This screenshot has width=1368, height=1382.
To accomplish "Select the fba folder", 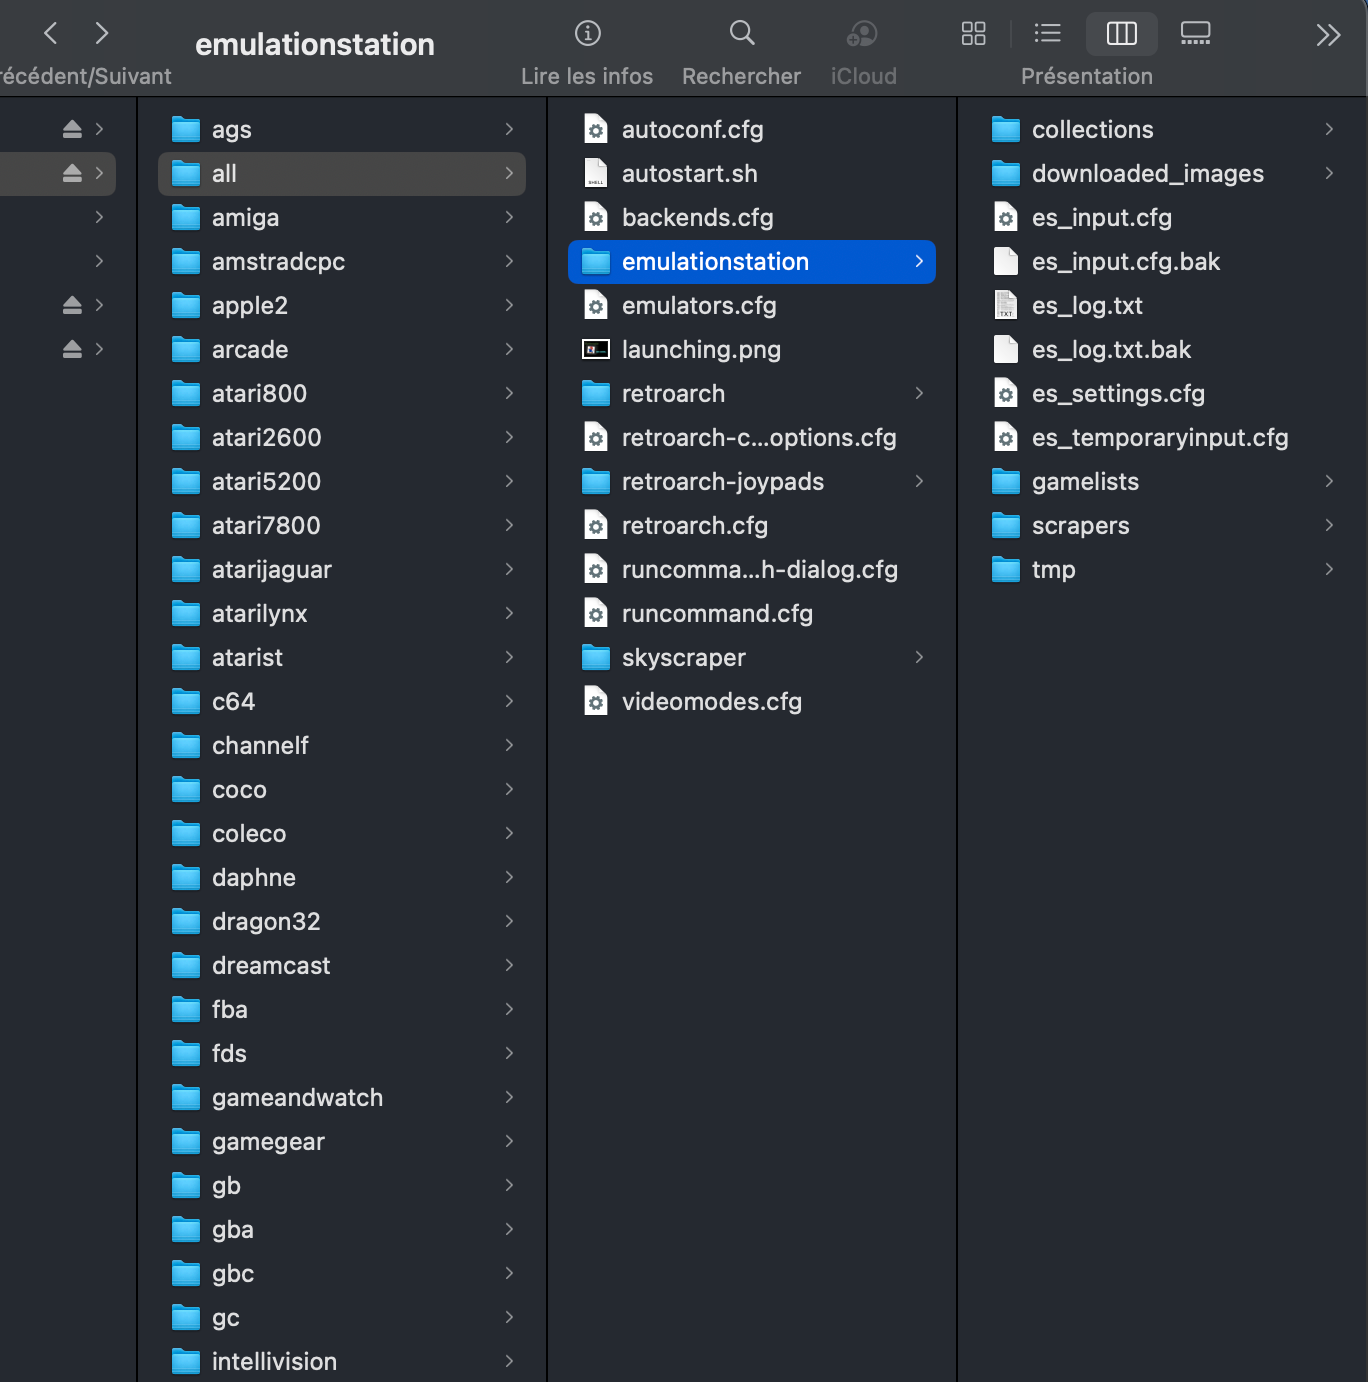I will (342, 1009).
